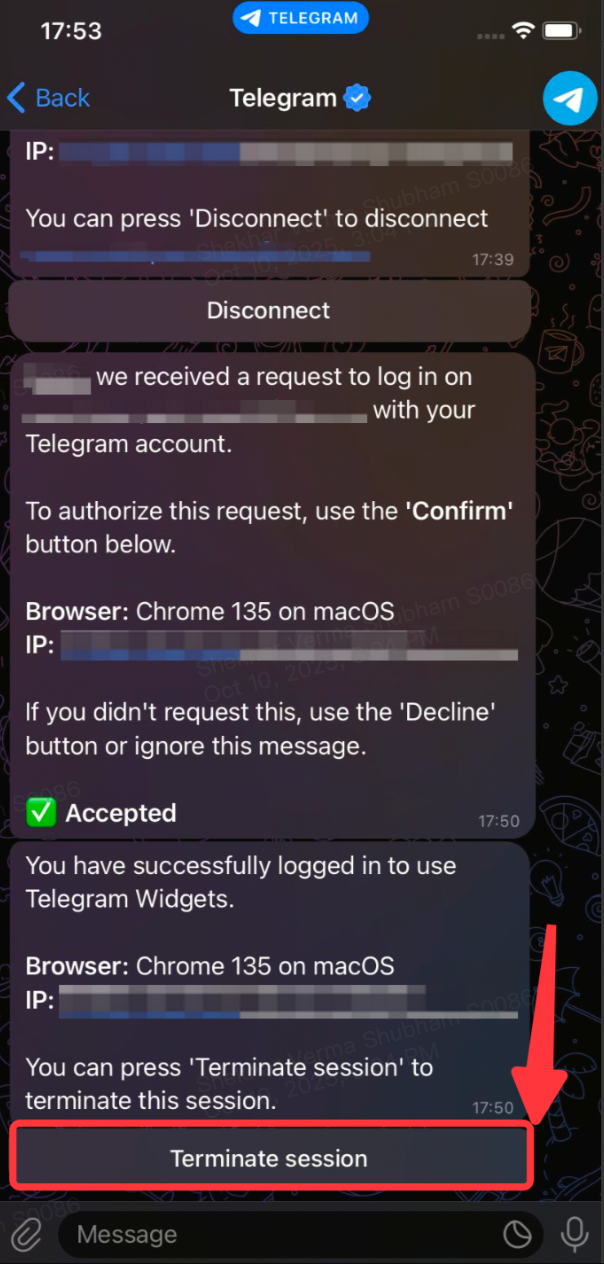Tap the paperclip attachment icon
The image size is (604, 1264).
click(x=27, y=1235)
